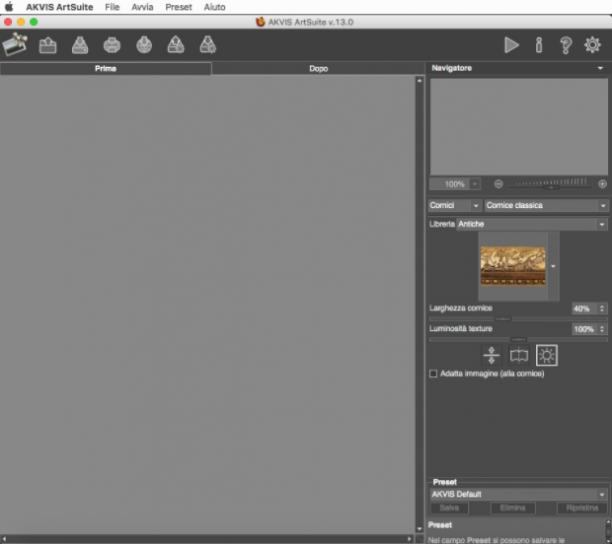The width and height of the screenshot is (612, 544).
Task: Open the Libreria Antiche dropdown
Action: [532, 224]
